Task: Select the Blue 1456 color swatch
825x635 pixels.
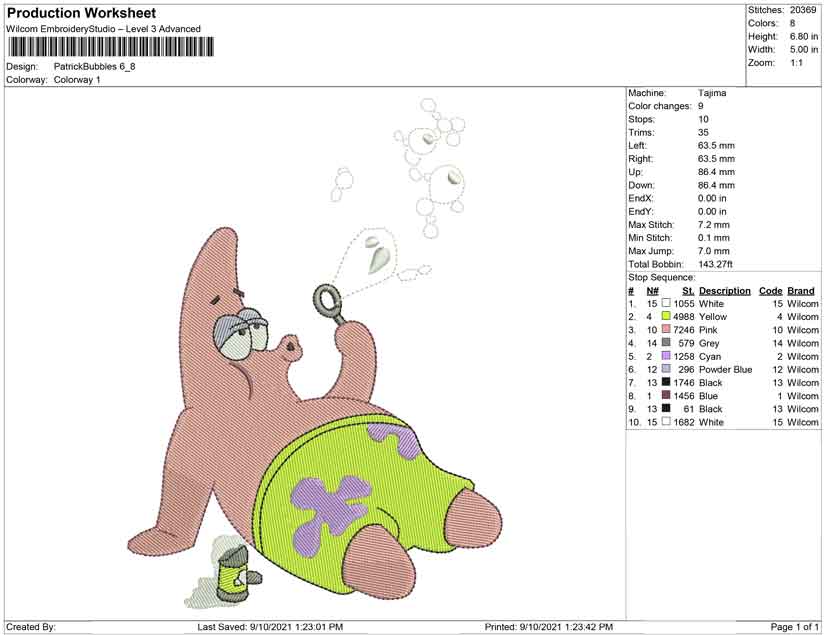Action: (x=665, y=396)
